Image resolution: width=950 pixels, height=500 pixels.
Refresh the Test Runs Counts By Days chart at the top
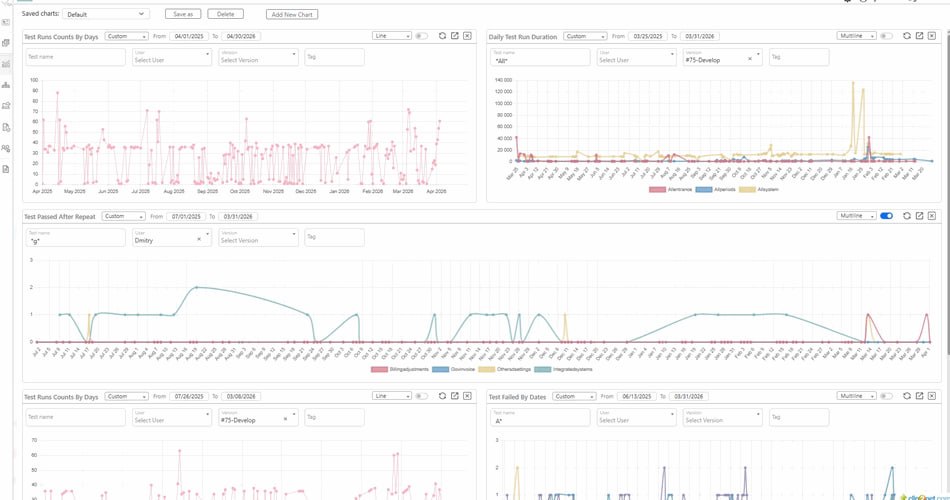[x=442, y=36]
